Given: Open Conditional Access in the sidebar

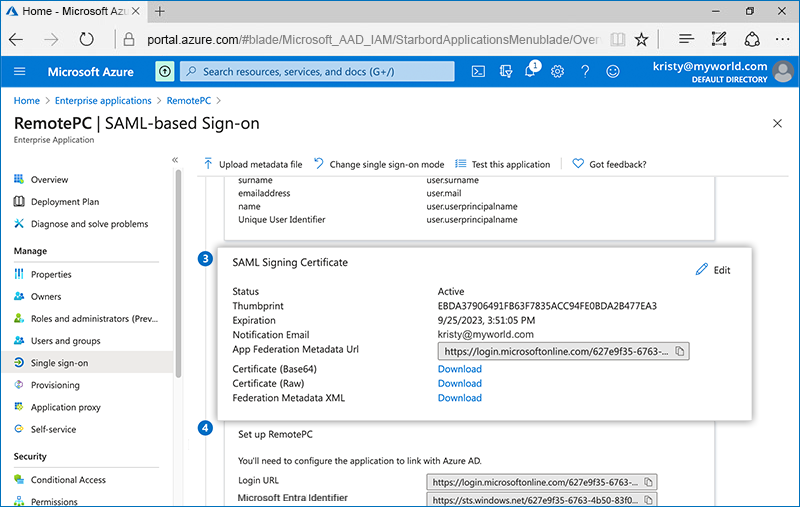Looking at the screenshot, I should [x=68, y=480].
